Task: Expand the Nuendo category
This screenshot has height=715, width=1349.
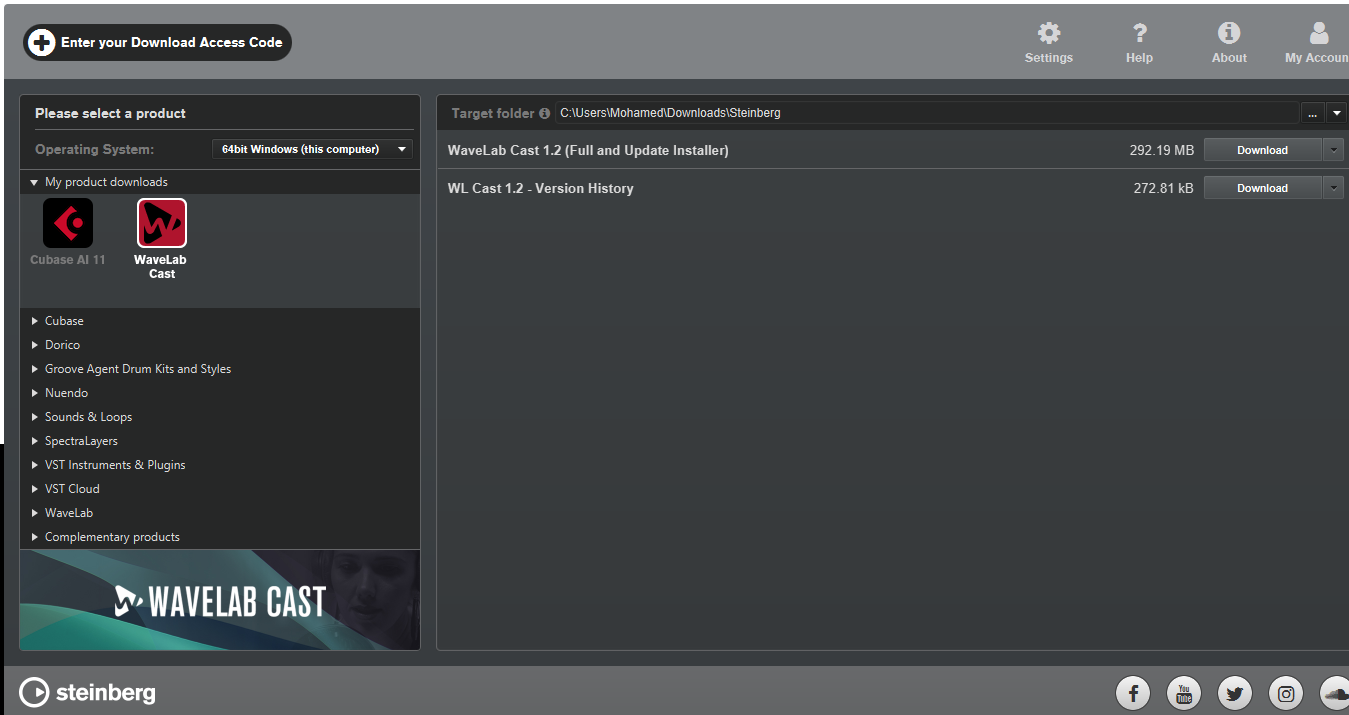Action: [x=35, y=393]
